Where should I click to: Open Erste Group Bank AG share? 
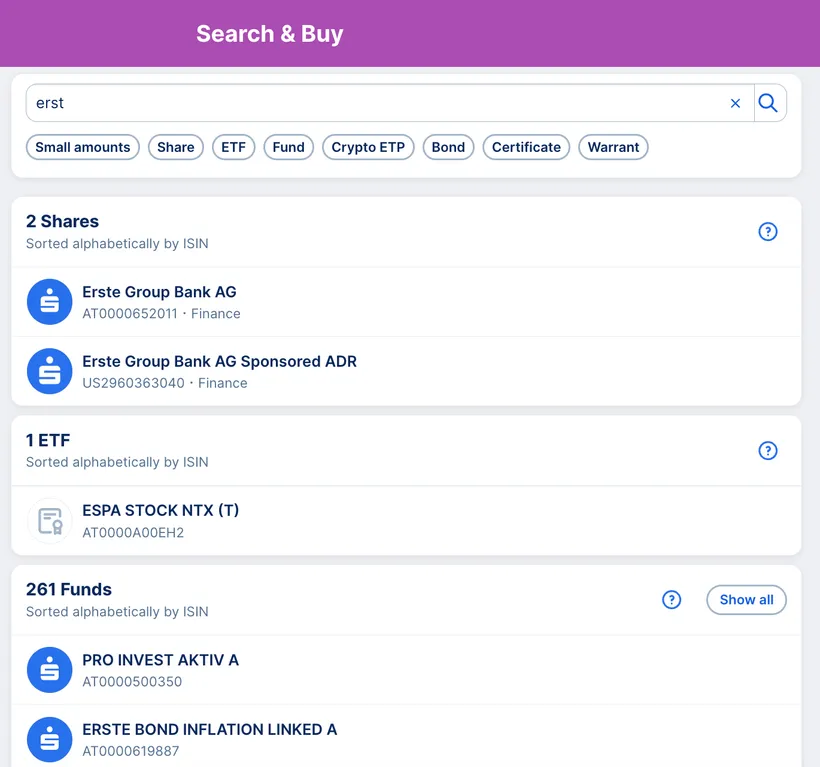point(406,302)
